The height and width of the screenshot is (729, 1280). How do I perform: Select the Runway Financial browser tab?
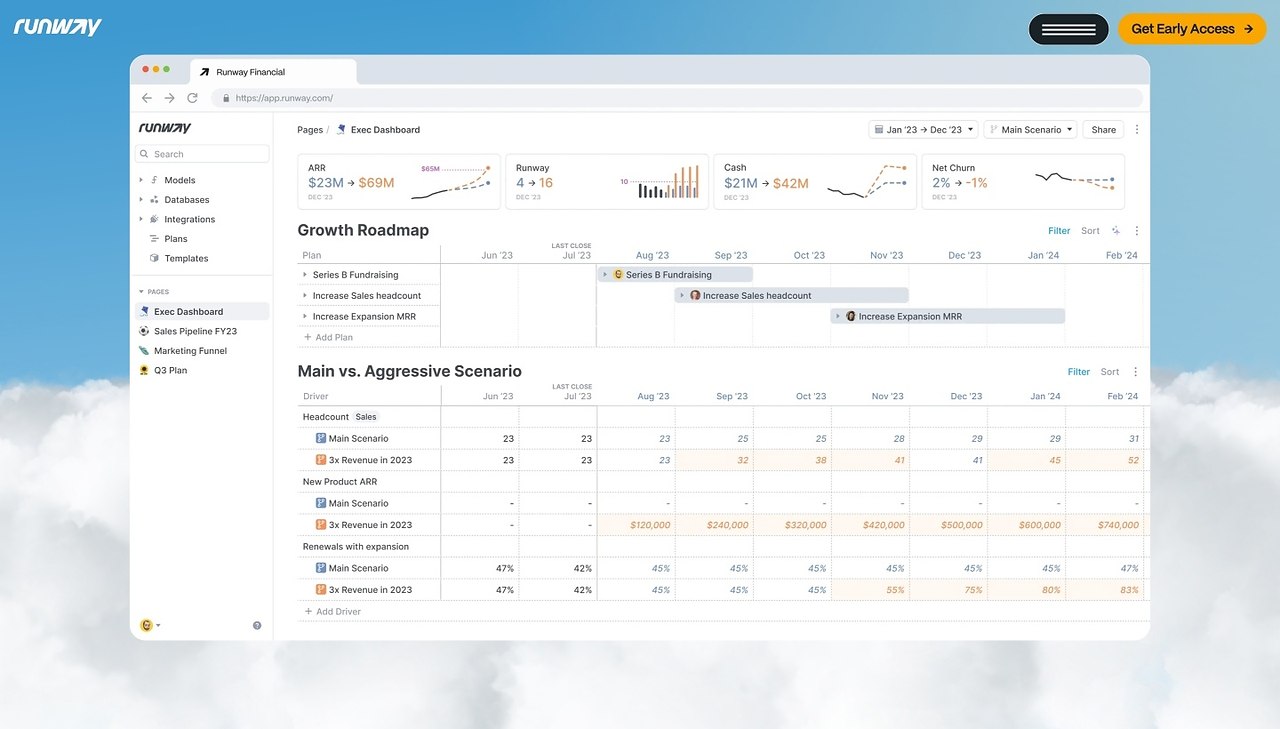272,72
